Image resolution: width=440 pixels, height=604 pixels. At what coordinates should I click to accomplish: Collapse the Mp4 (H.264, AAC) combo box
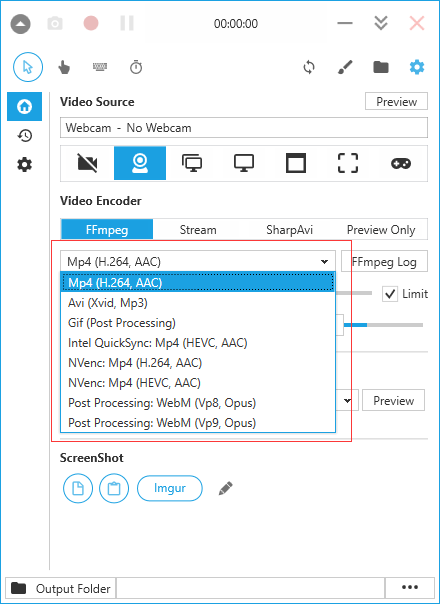coord(198,262)
